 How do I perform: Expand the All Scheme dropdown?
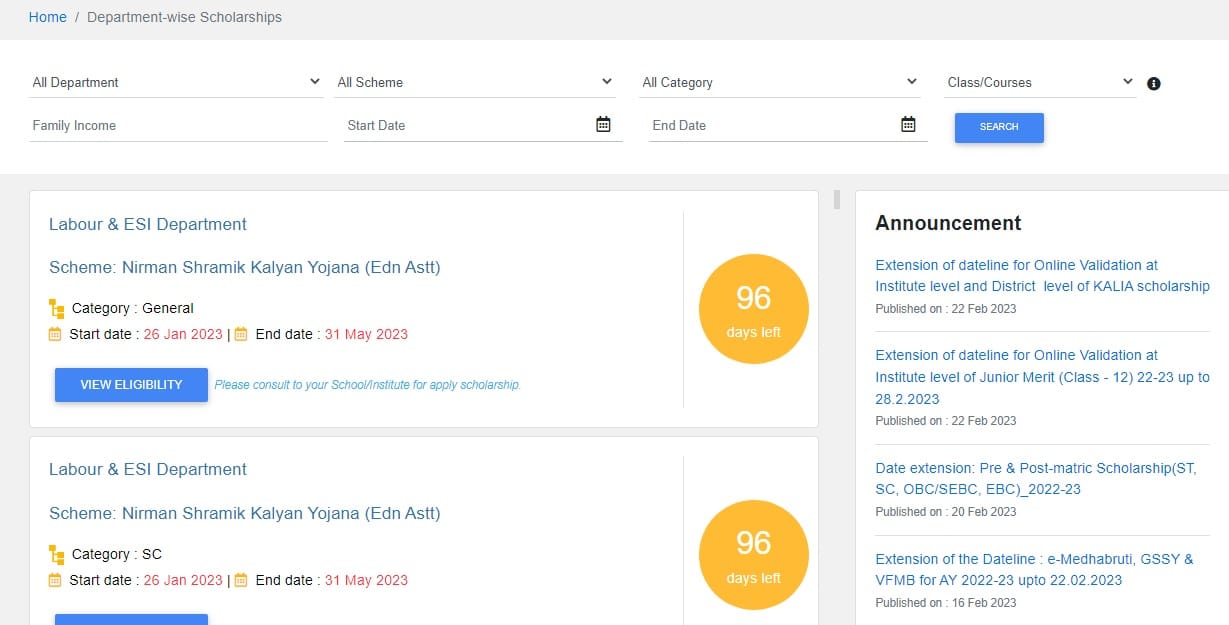click(x=475, y=82)
